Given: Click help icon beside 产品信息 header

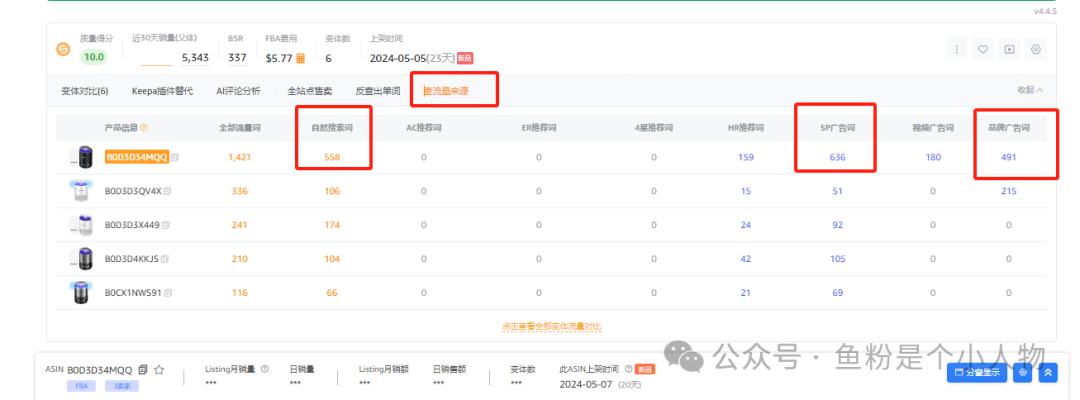Looking at the screenshot, I should point(144,127).
